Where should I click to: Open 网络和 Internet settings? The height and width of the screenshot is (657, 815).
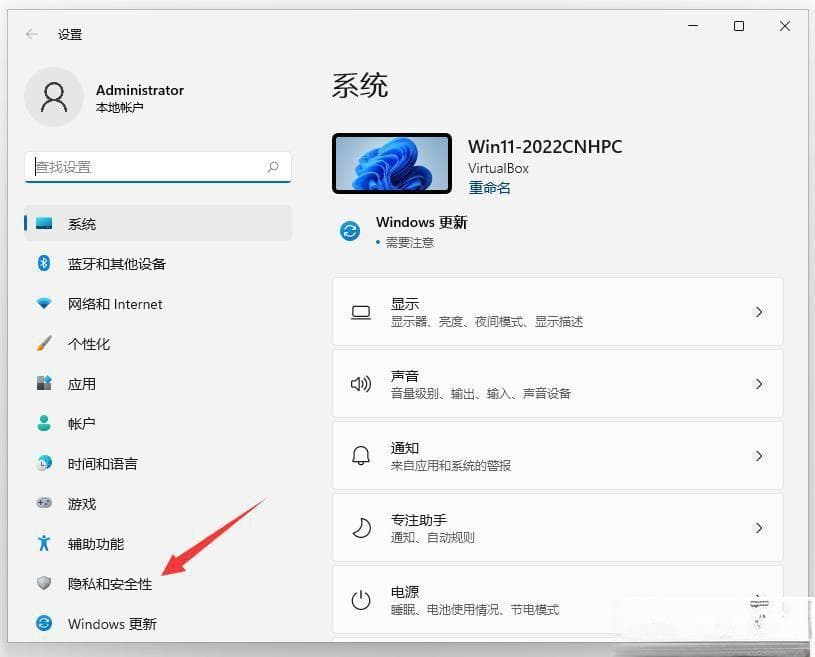[x=158, y=304]
